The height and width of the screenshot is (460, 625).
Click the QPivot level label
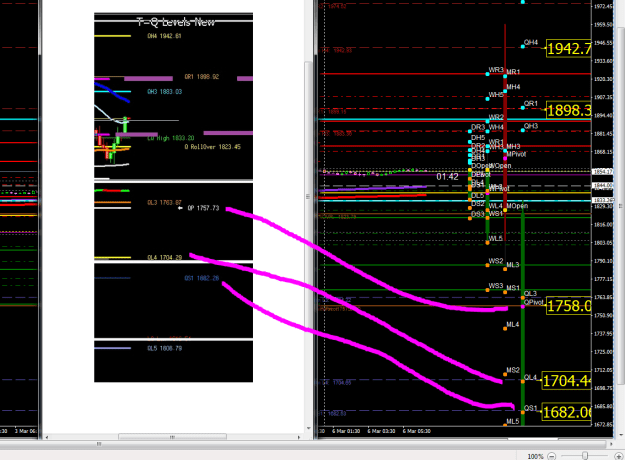[534, 303]
